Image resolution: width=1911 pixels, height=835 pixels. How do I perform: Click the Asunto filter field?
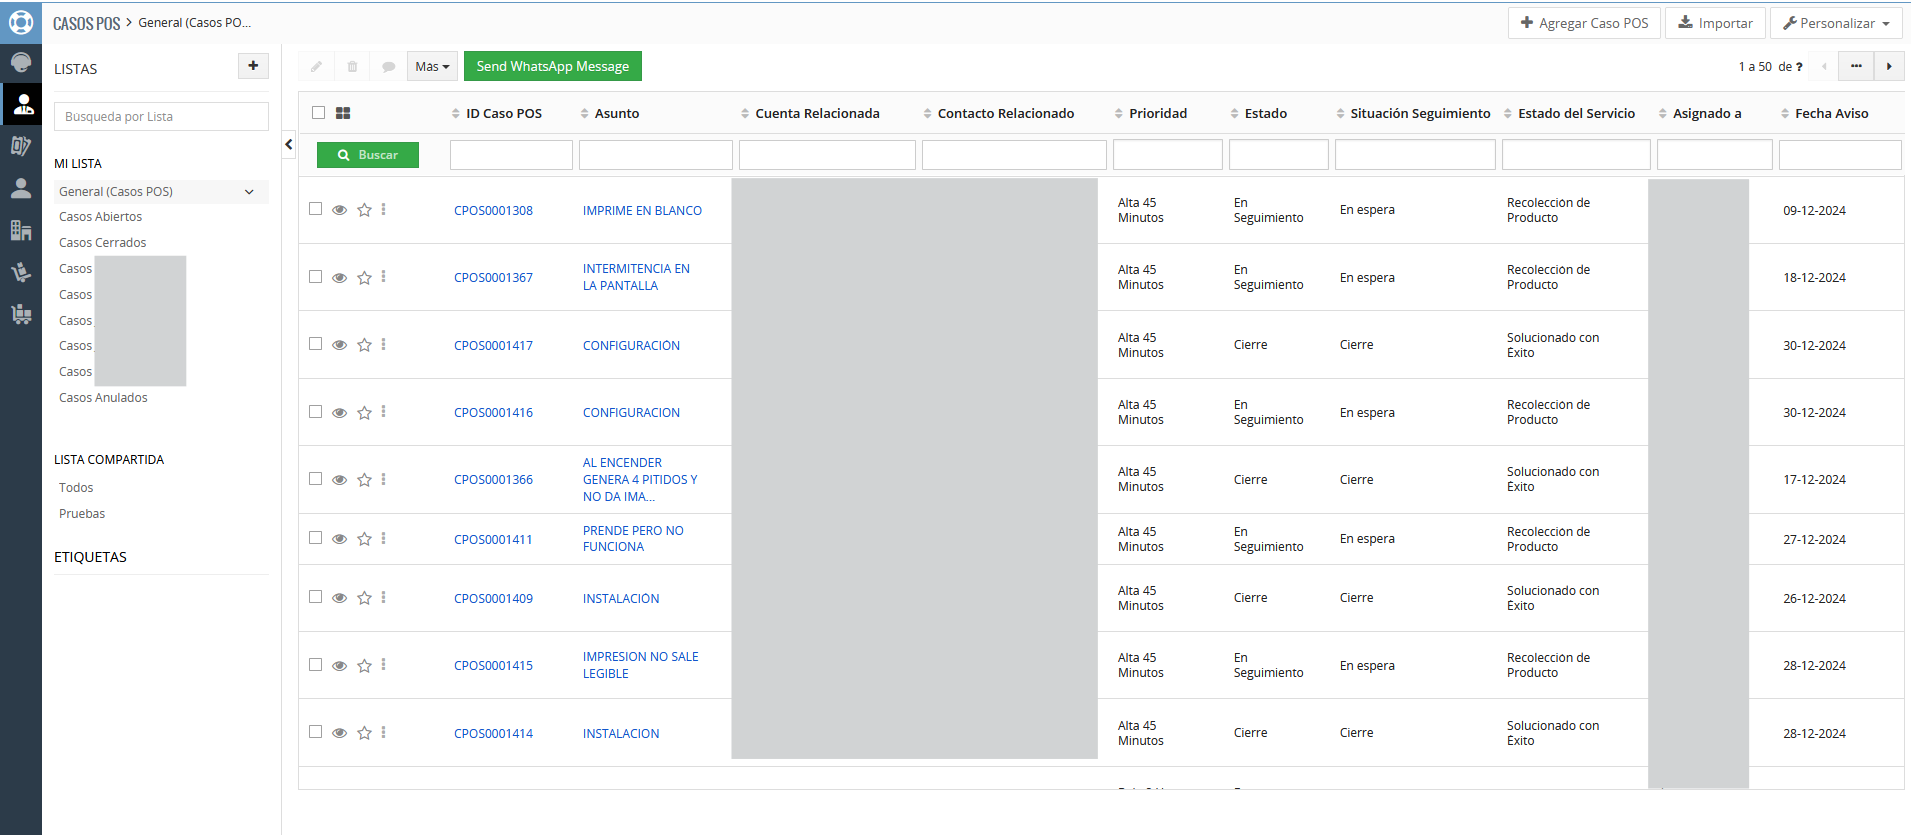click(656, 155)
